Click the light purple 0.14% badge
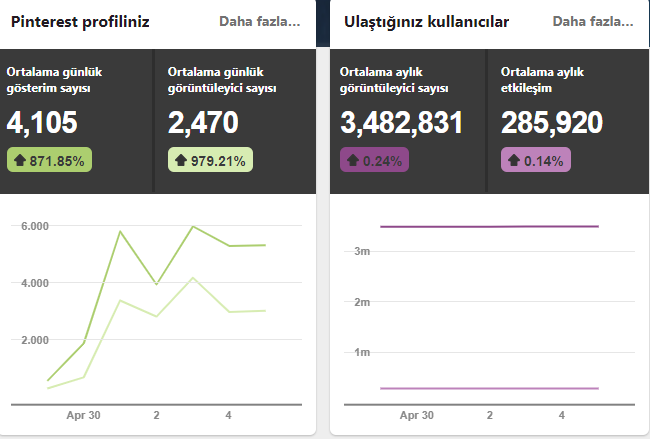 point(536,160)
